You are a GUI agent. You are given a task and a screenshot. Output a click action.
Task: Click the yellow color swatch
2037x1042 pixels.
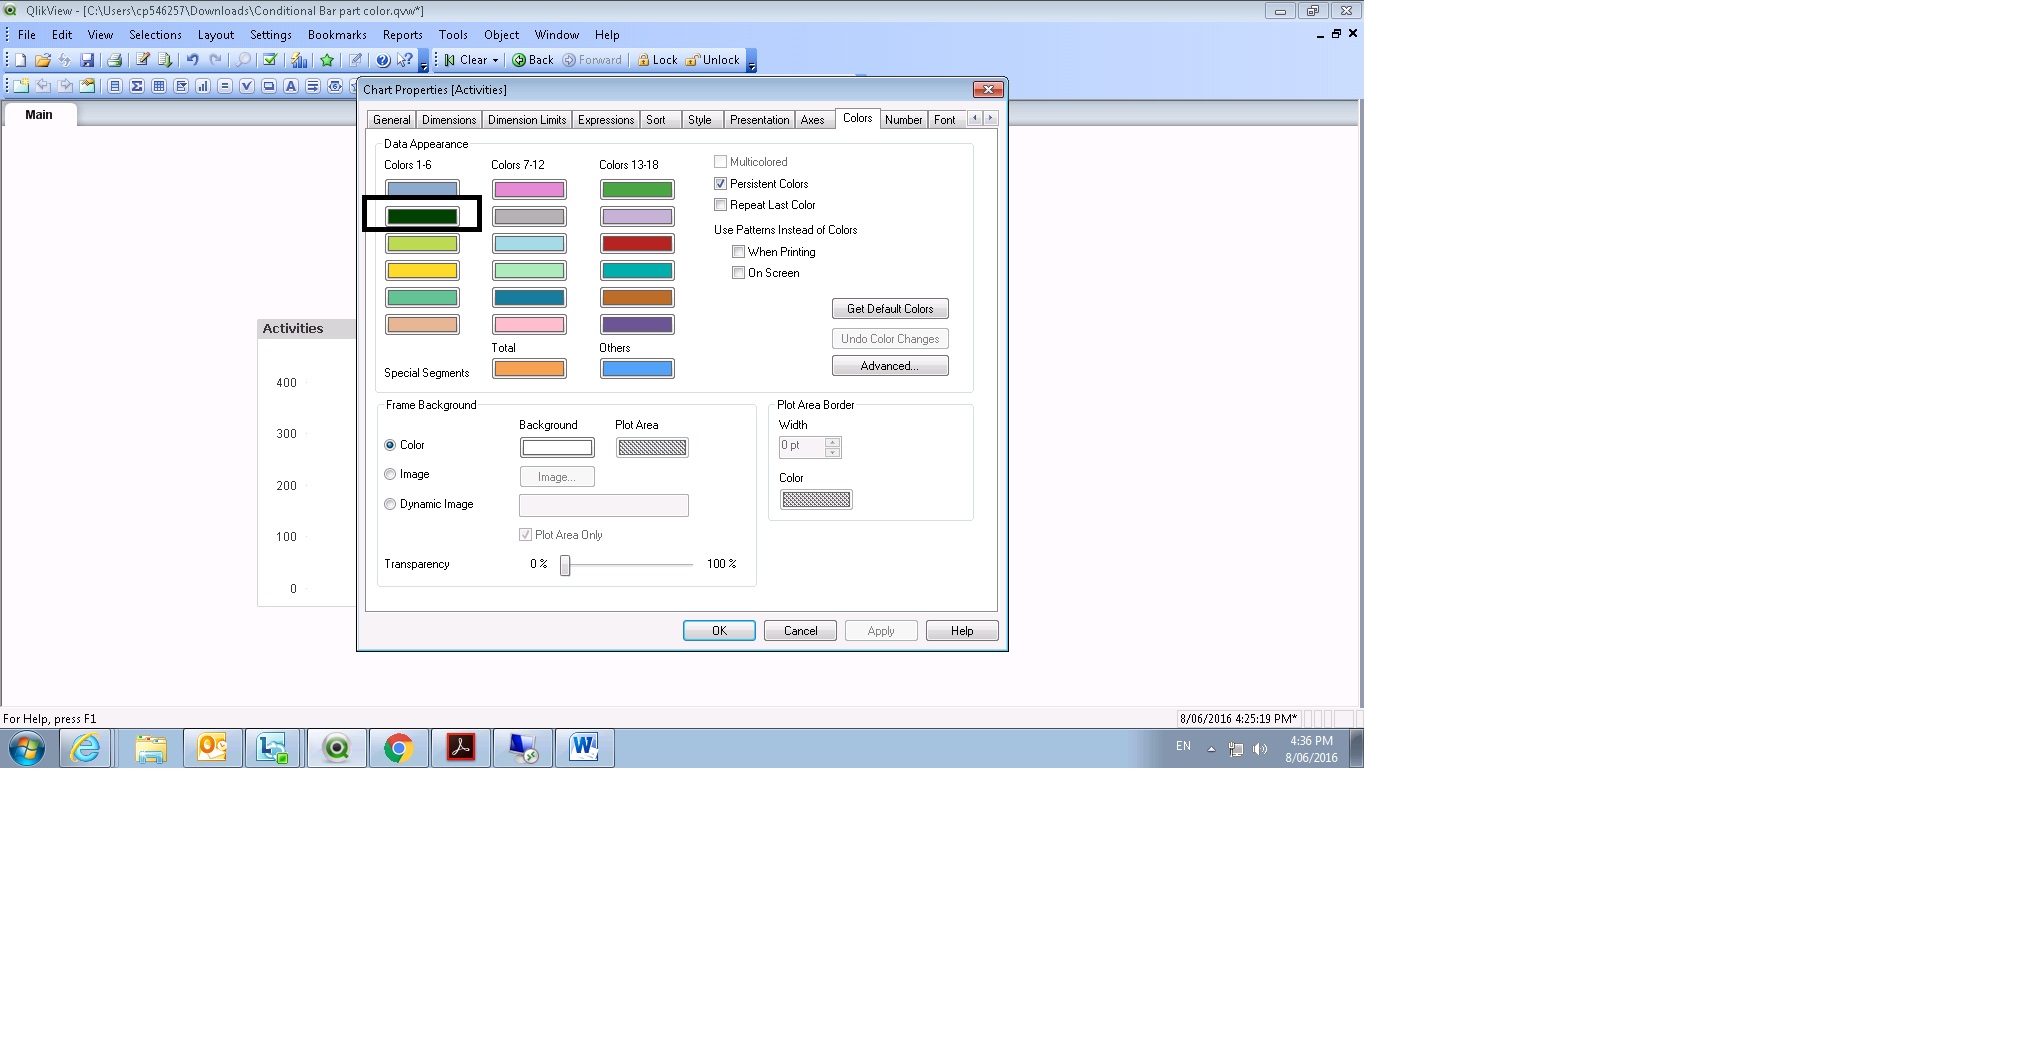click(422, 270)
